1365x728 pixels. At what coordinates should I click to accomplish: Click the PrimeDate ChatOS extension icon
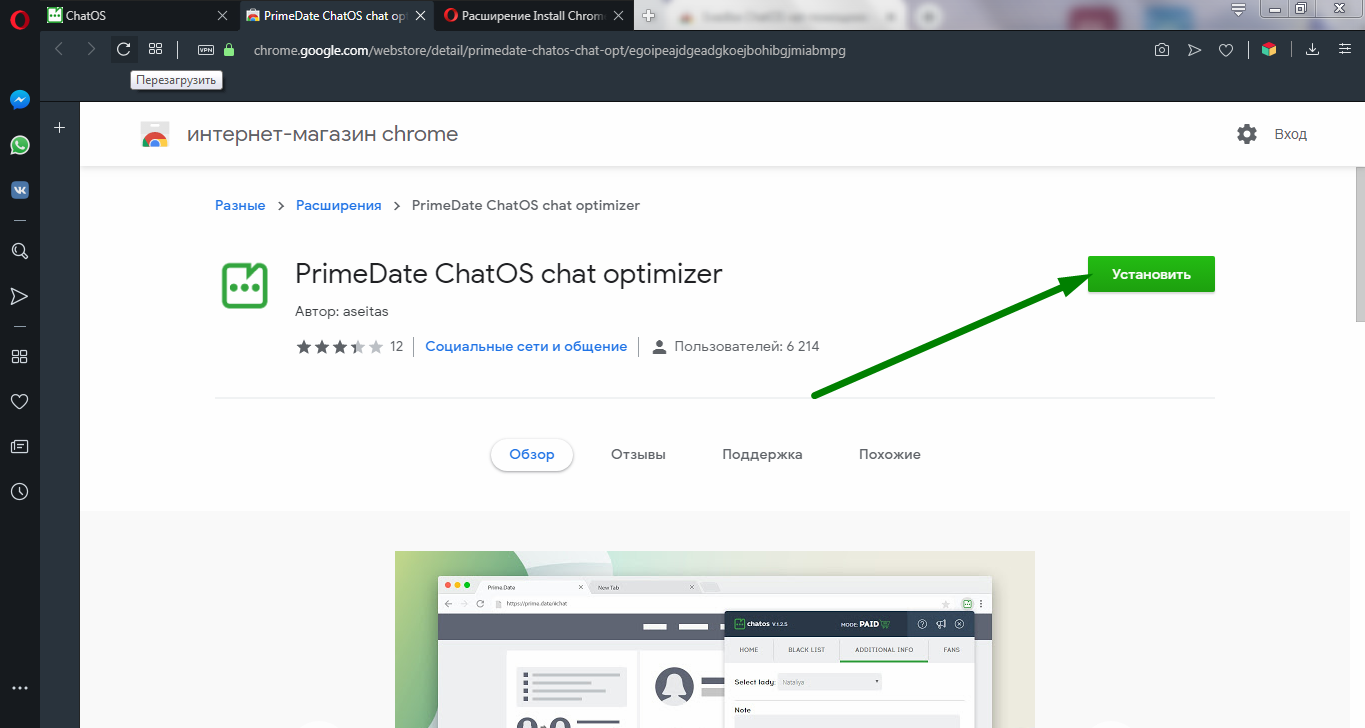pyautogui.click(x=245, y=285)
